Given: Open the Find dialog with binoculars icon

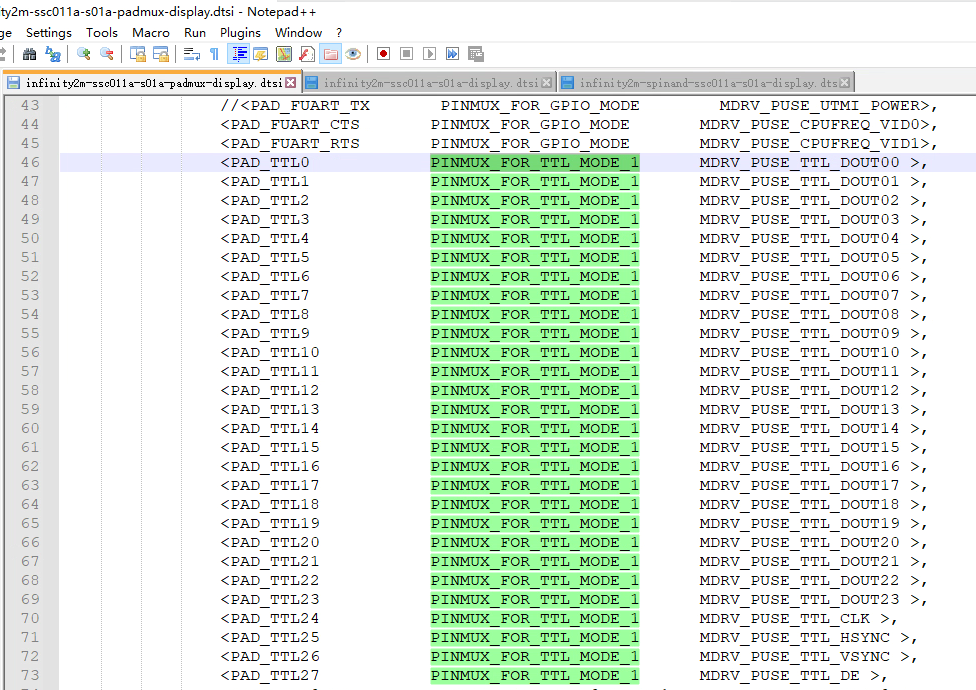Looking at the screenshot, I should [30, 54].
